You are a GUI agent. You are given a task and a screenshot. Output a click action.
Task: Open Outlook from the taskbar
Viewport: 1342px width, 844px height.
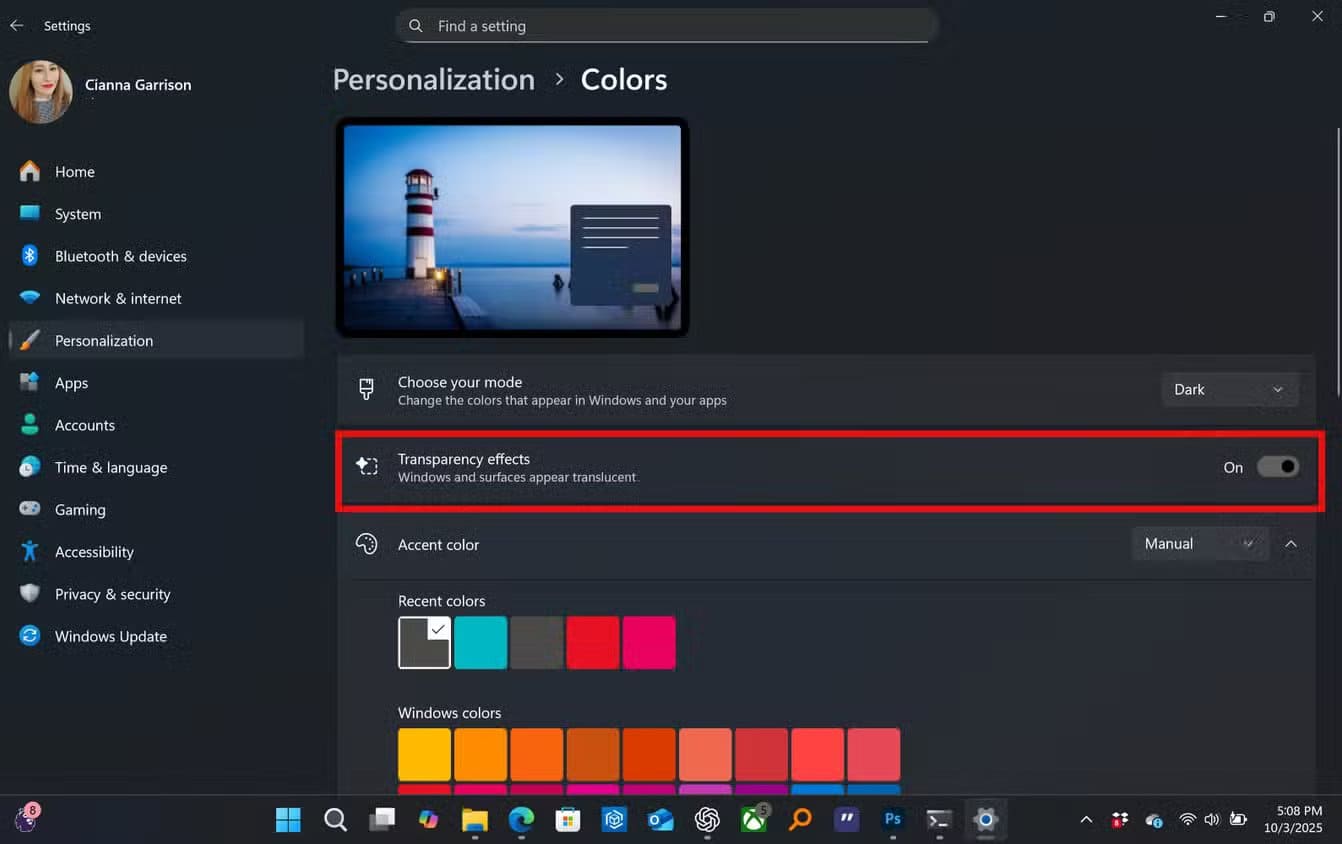point(660,820)
